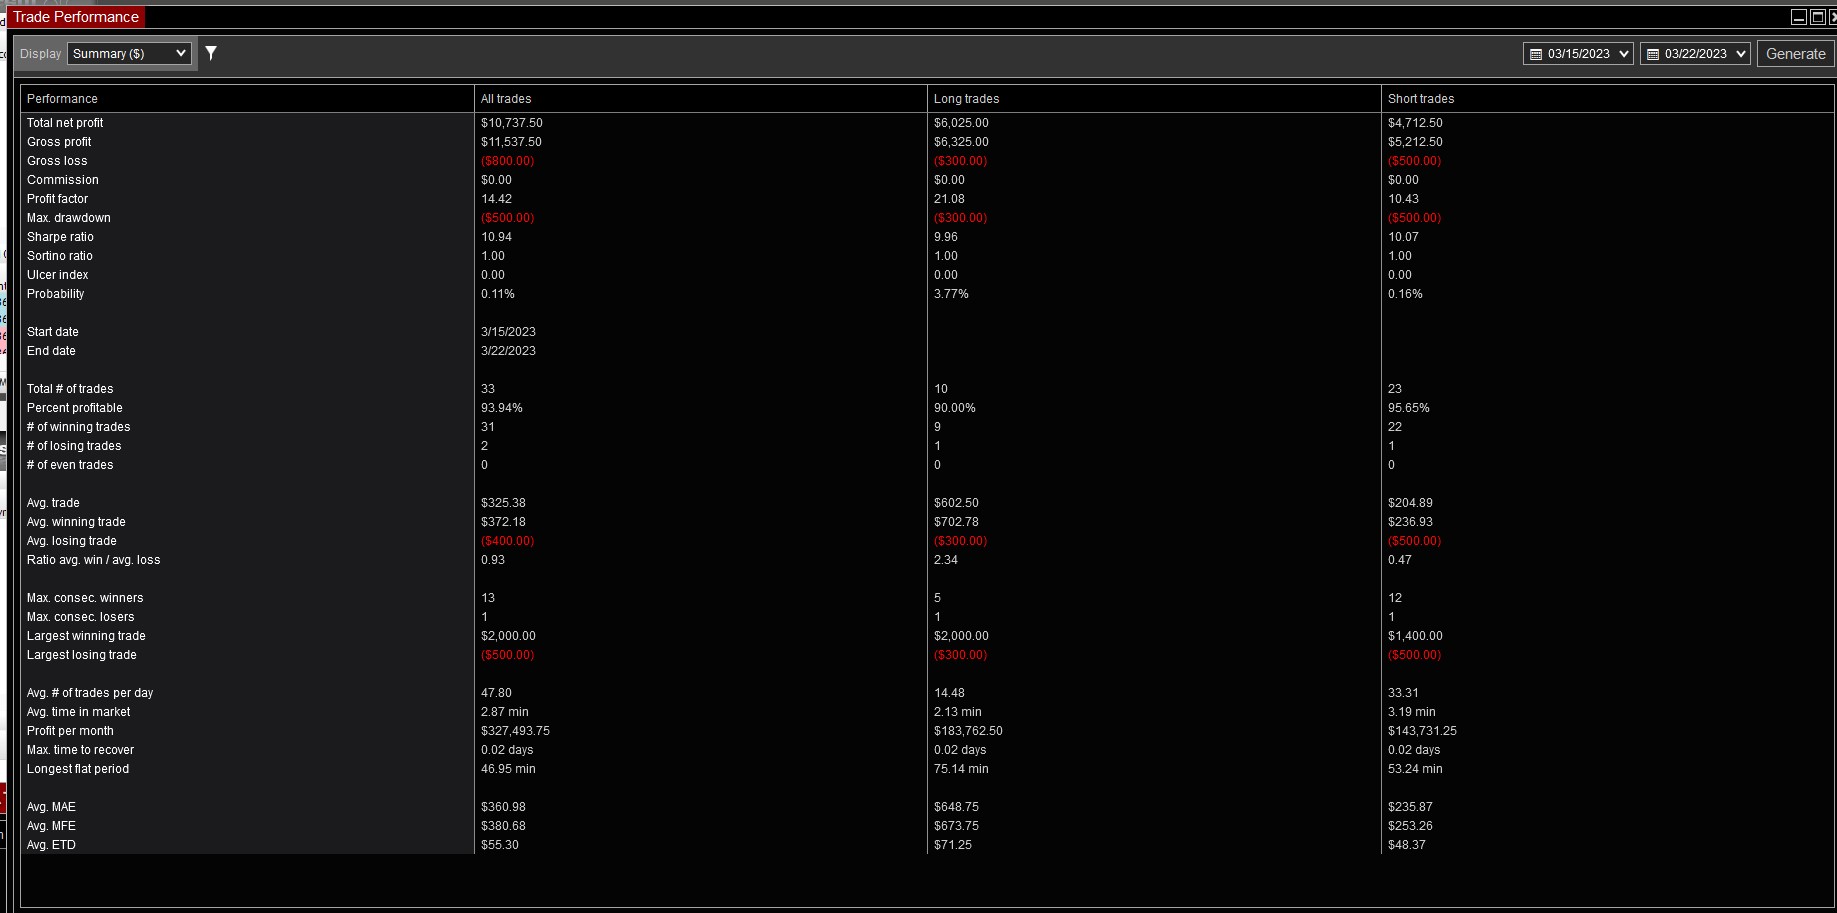
Task: Open the 03/22/2023 end date picker
Action: pyautogui.click(x=1695, y=54)
